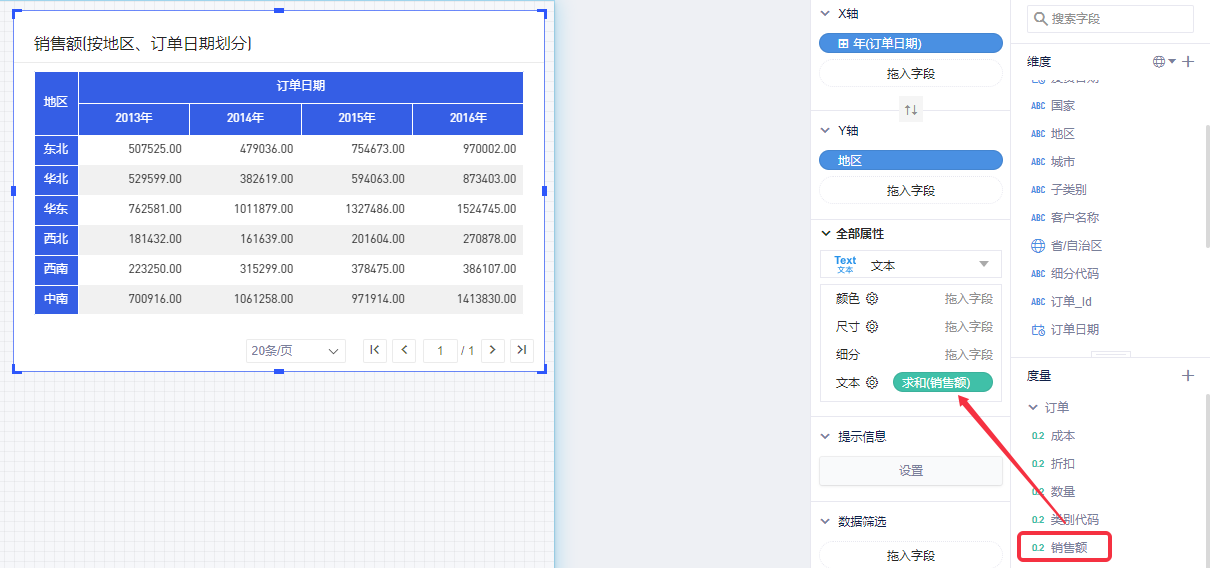Click the swap X and Y axes icon

(911, 110)
